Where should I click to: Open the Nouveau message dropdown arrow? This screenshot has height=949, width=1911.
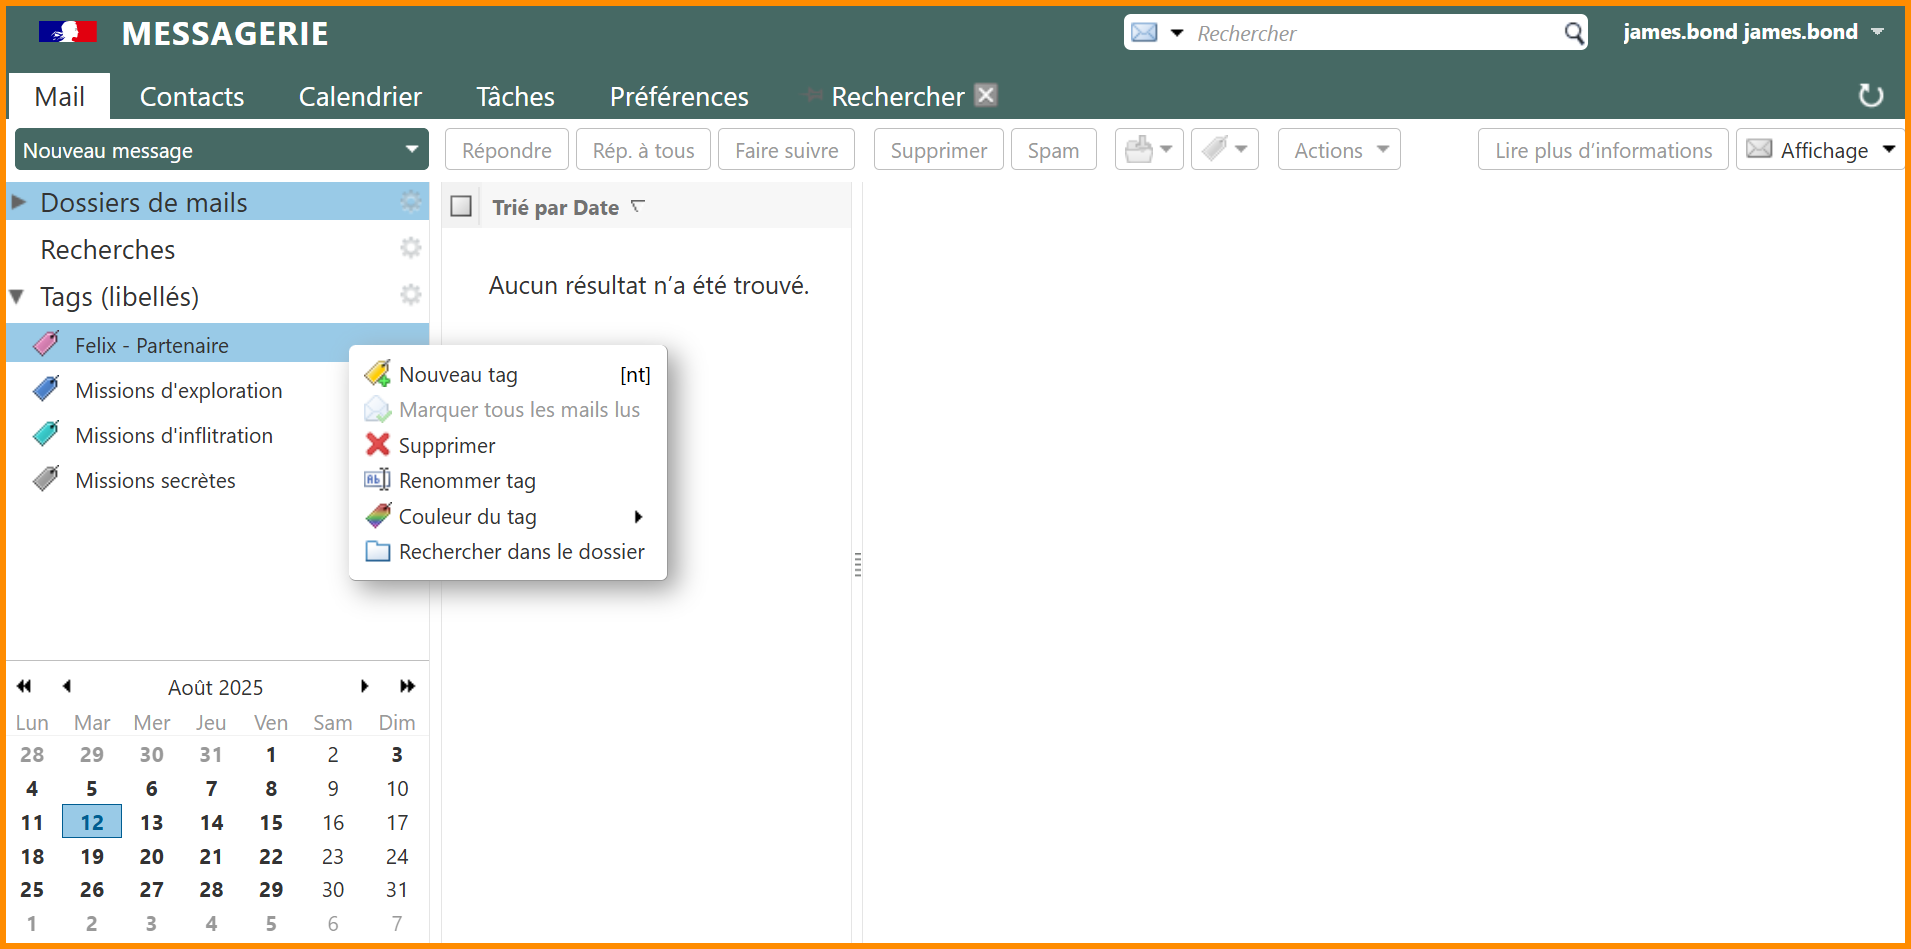click(411, 149)
